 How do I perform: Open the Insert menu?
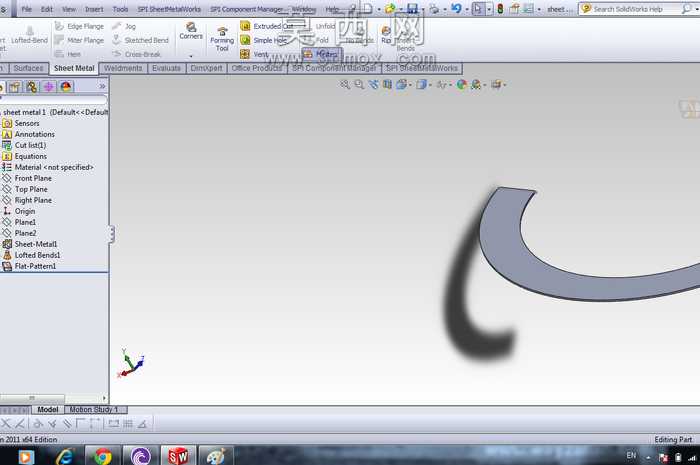94,9
